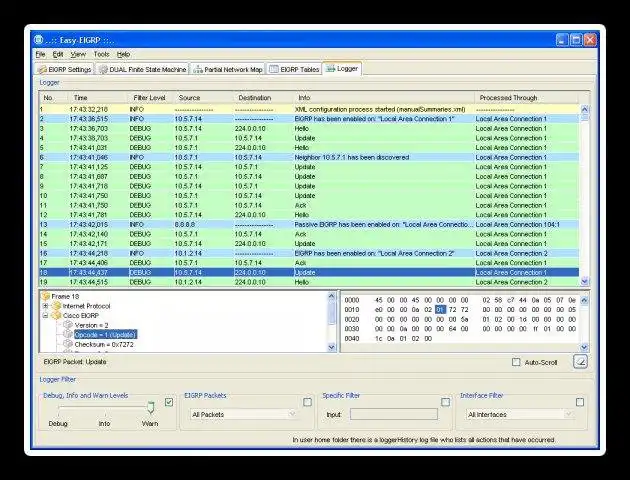630x480 pixels.
Task: Select log row 11 Ack packet
Action: tap(309, 205)
